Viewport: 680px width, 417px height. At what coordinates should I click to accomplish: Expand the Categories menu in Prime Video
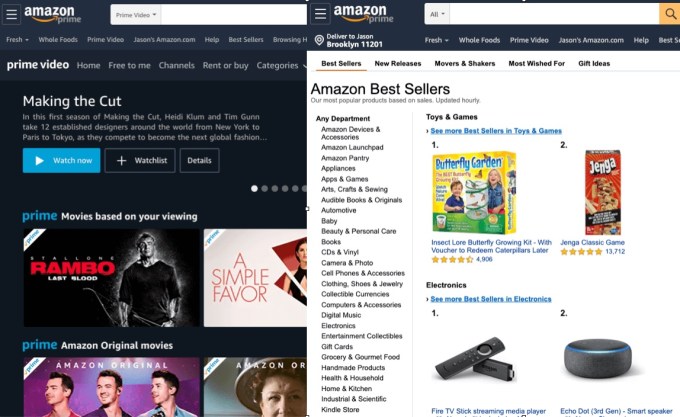281,65
